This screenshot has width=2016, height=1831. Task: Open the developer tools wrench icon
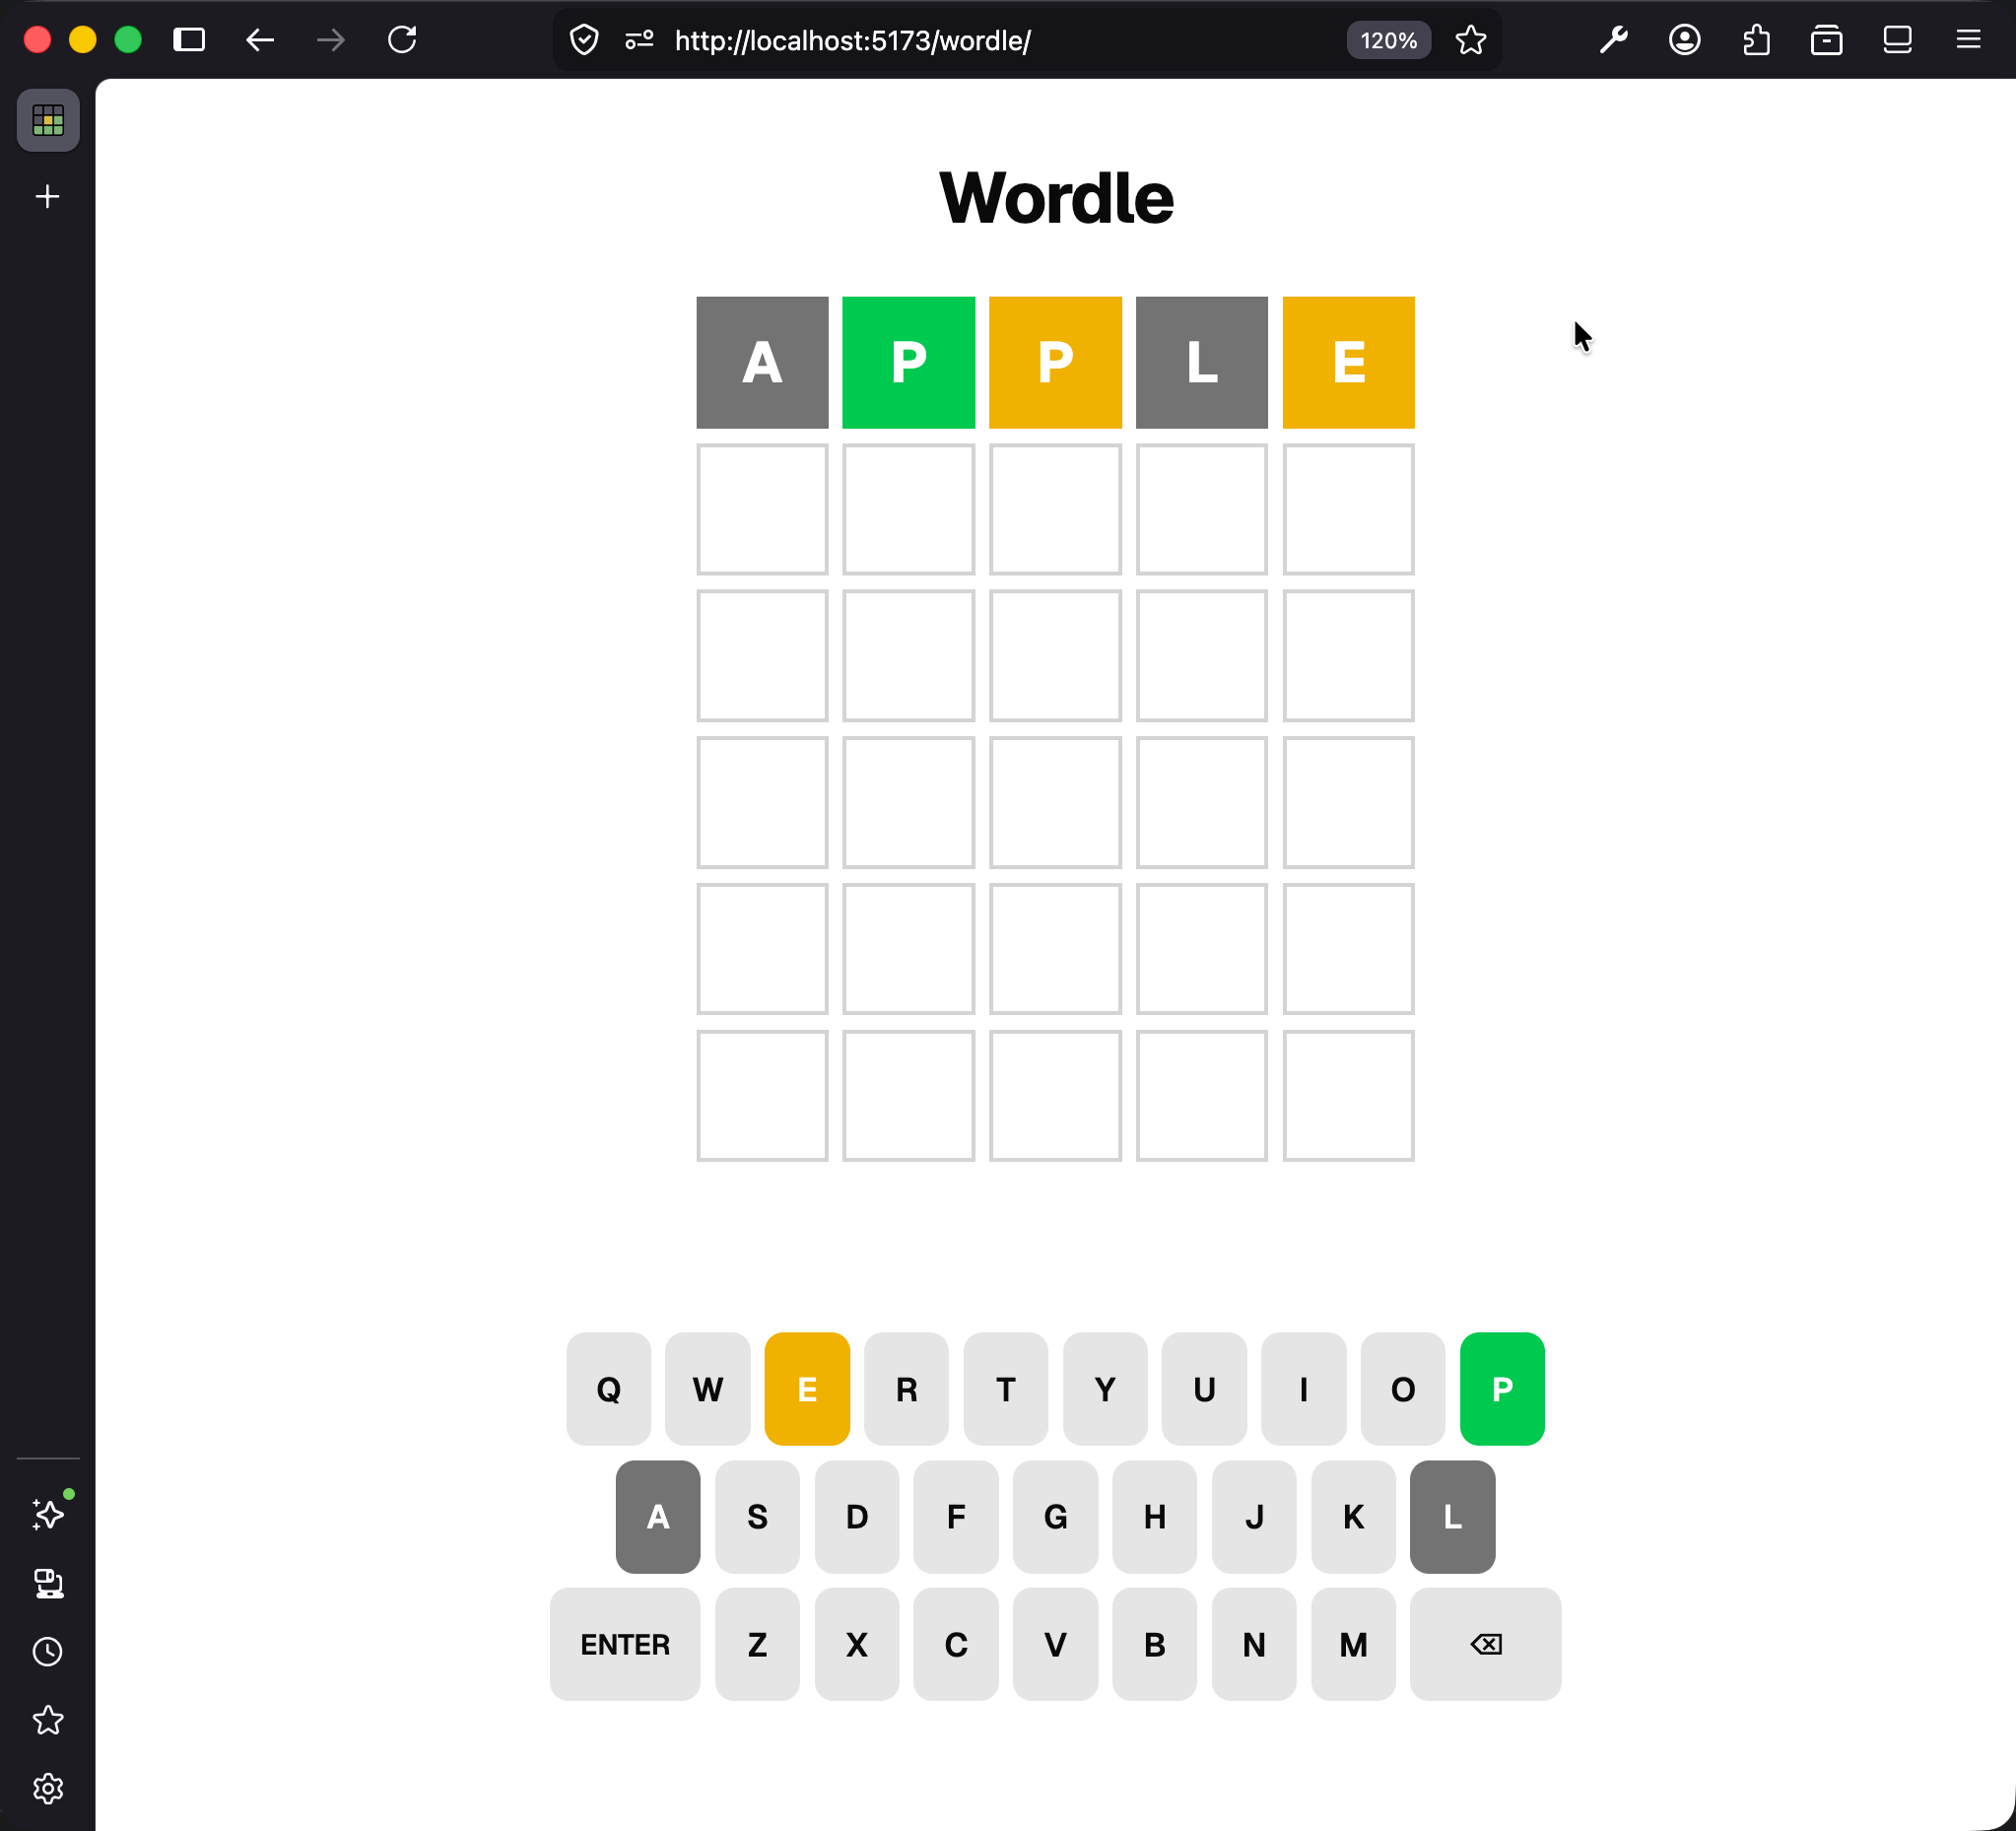click(x=1613, y=40)
